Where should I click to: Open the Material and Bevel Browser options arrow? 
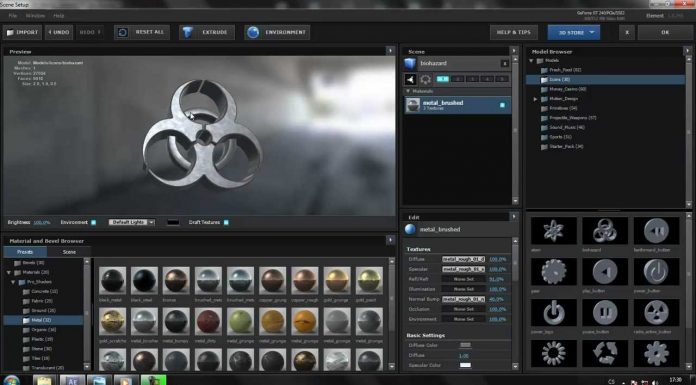[390, 240]
